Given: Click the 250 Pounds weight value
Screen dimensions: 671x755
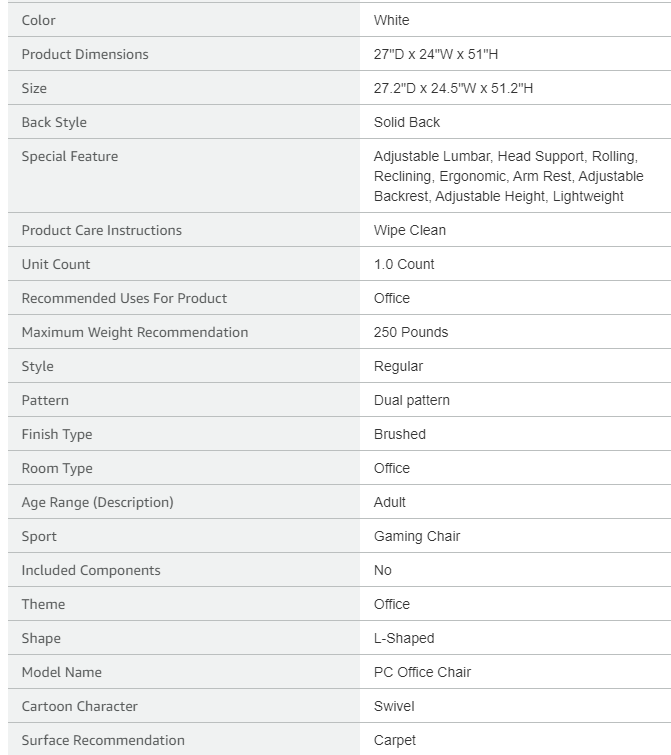Looking at the screenshot, I should point(411,332).
